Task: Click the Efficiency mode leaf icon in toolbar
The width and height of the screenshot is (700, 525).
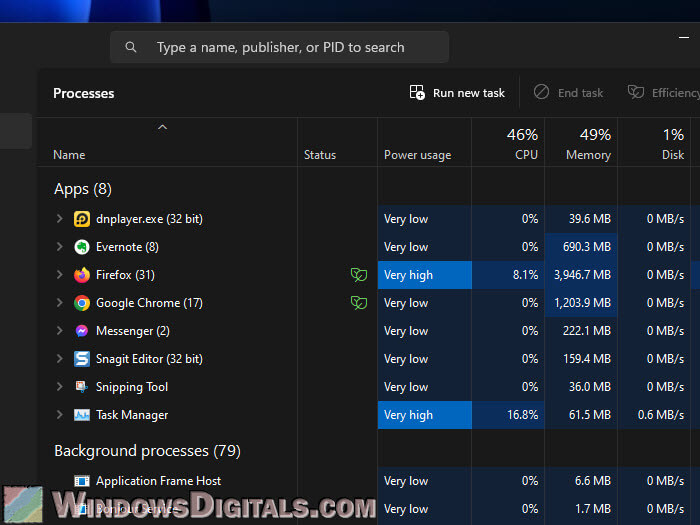Action: point(636,92)
